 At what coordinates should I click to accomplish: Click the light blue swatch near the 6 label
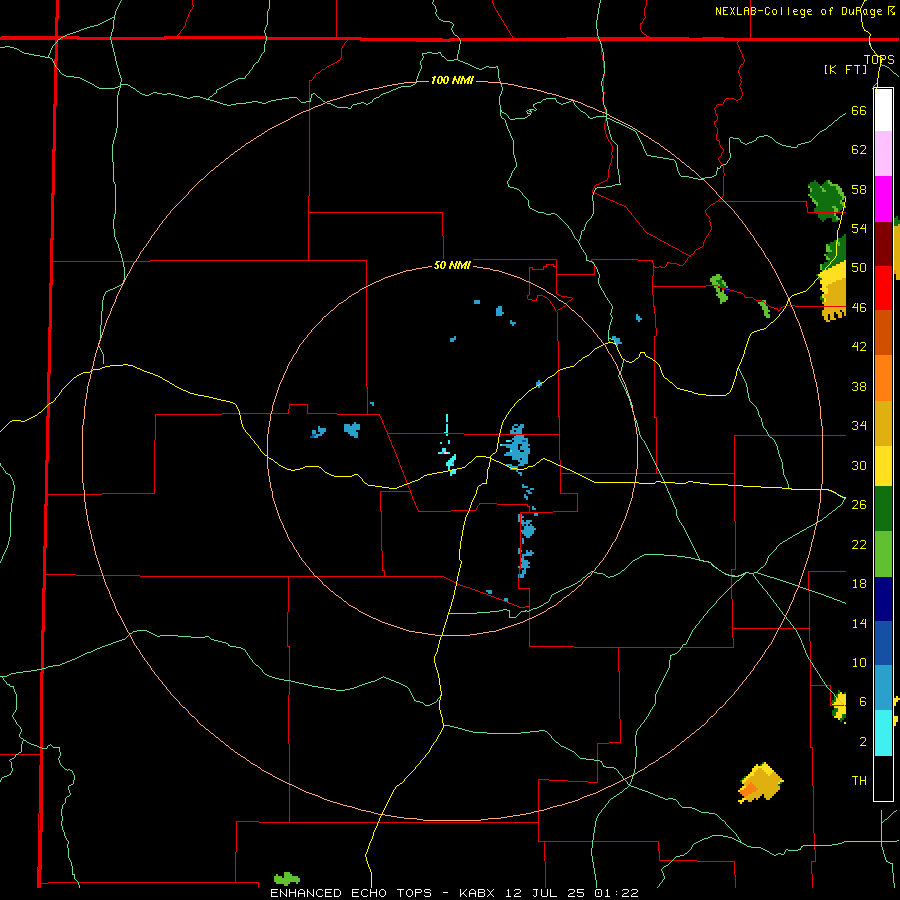(x=883, y=688)
